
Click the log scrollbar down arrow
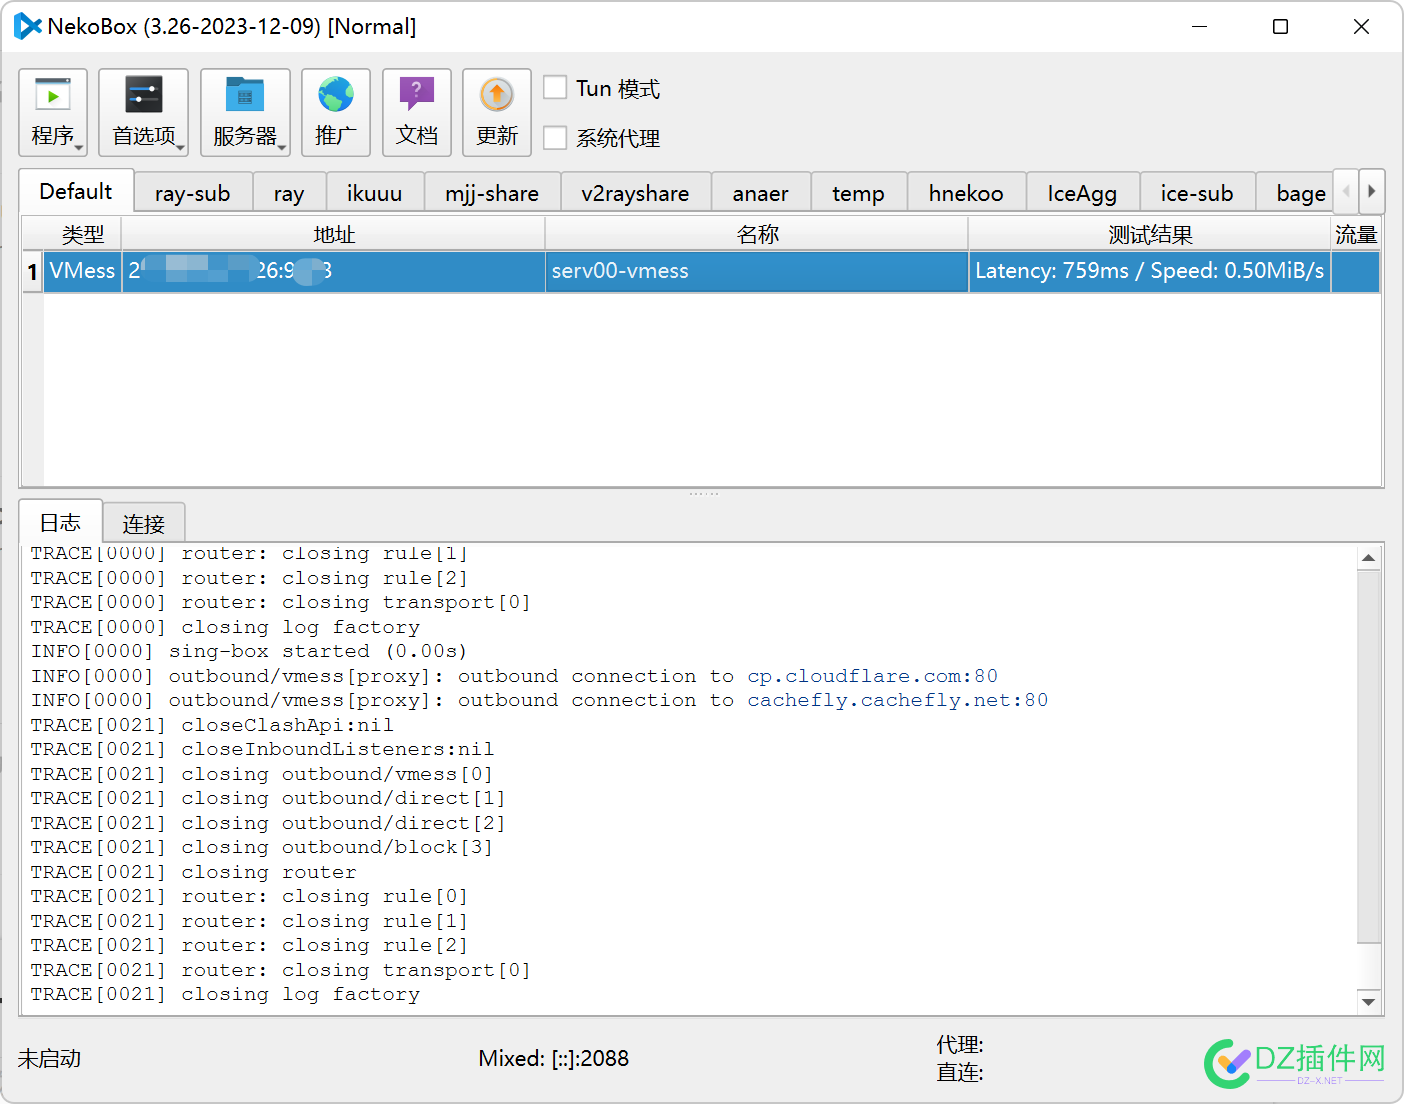(x=1369, y=1001)
